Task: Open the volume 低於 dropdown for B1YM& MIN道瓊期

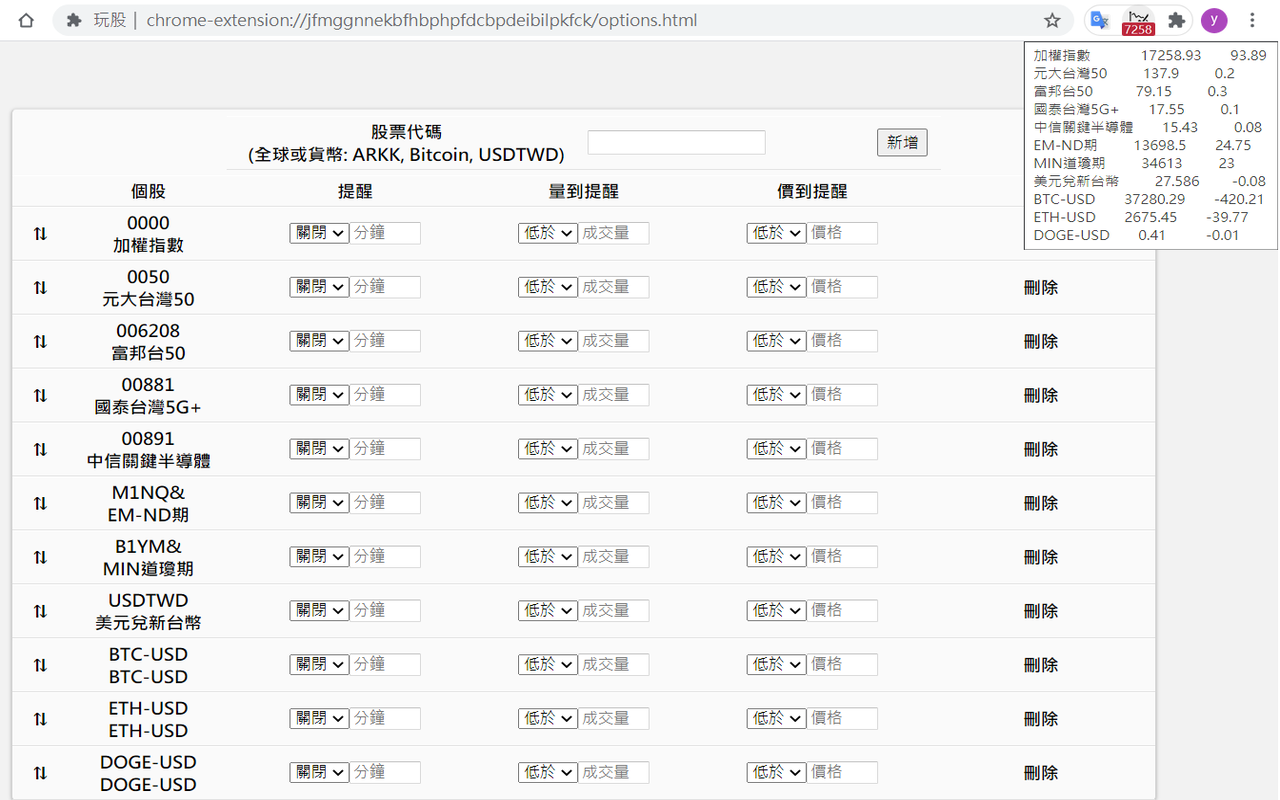Action: click(548, 557)
